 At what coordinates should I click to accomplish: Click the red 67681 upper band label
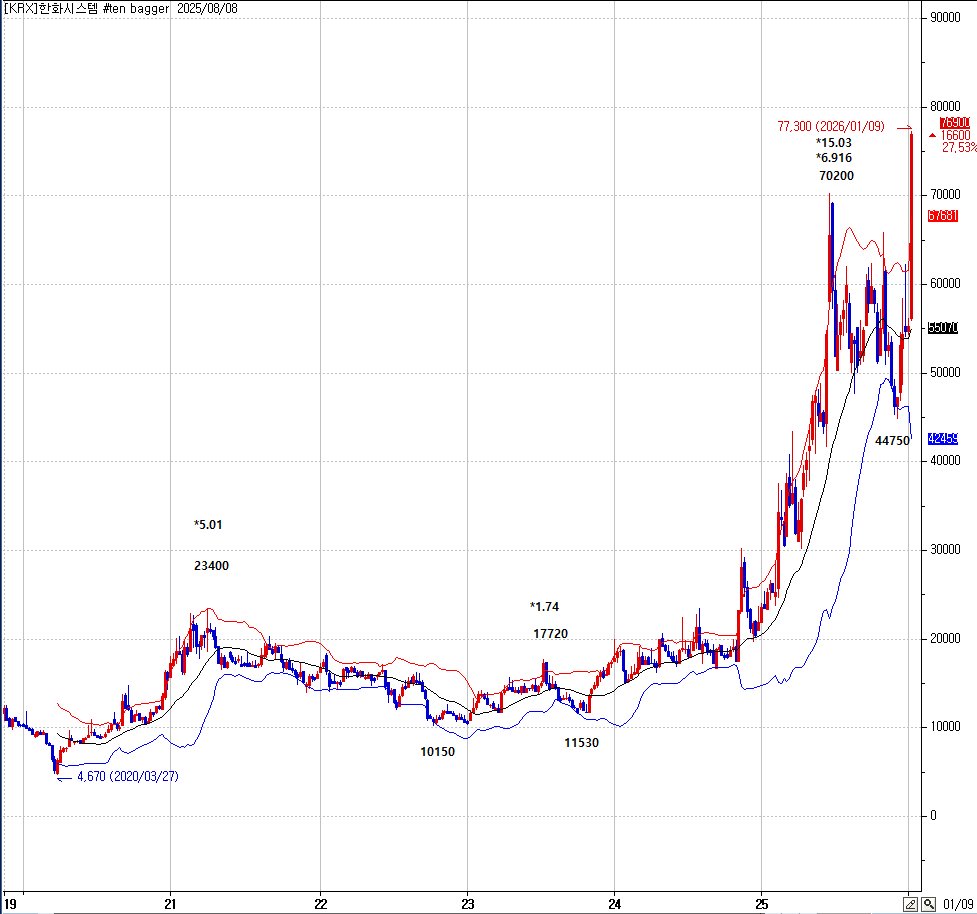pos(943,216)
